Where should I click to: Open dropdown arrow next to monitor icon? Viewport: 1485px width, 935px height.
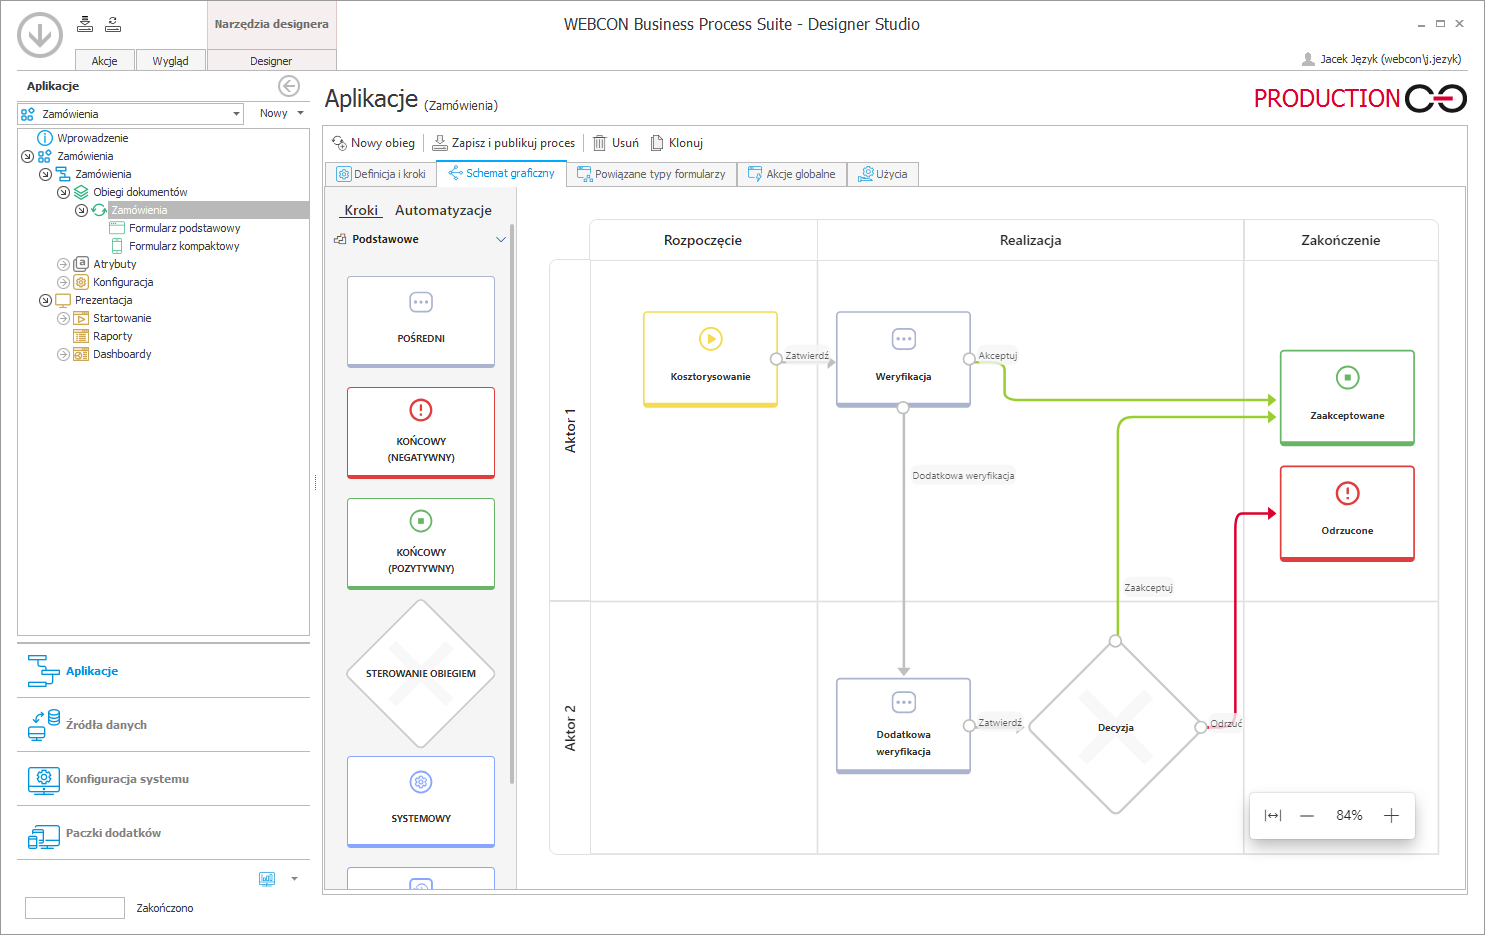pyautogui.click(x=294, y=879)
